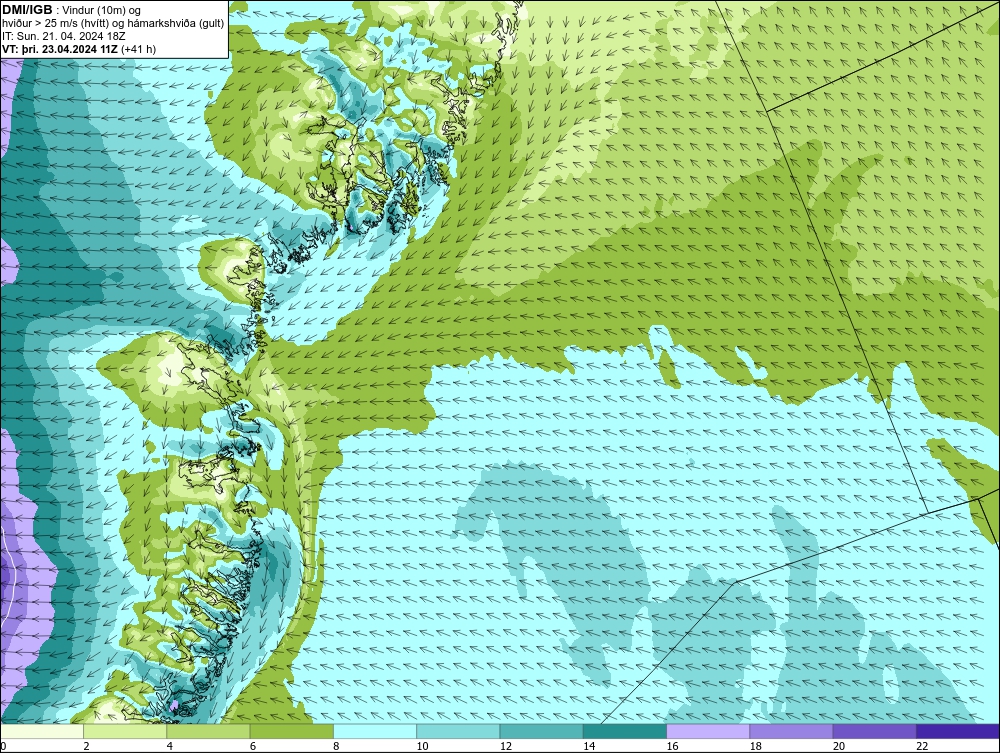
Task: Select the violet swatch between 20 and 22
Action: 874,731
